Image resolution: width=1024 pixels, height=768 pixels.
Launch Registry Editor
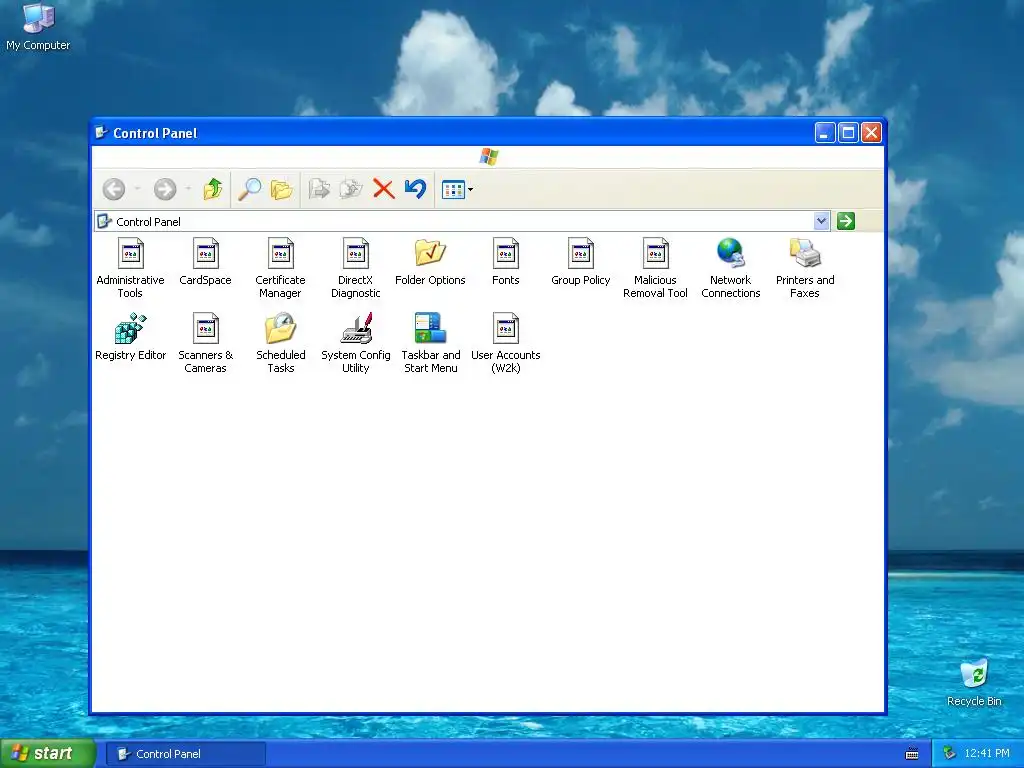(130, 336)
